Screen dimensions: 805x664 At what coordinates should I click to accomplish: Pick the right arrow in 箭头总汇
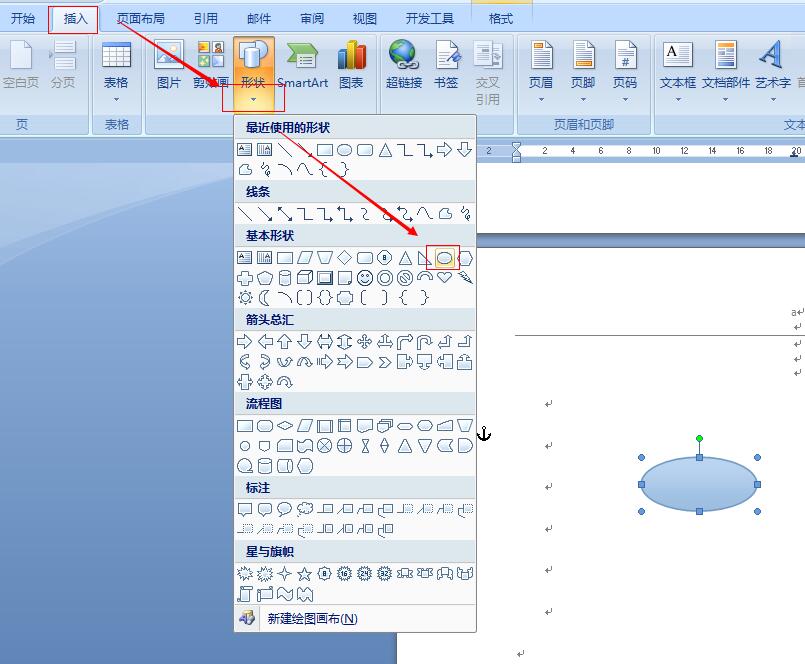(245, 342)
